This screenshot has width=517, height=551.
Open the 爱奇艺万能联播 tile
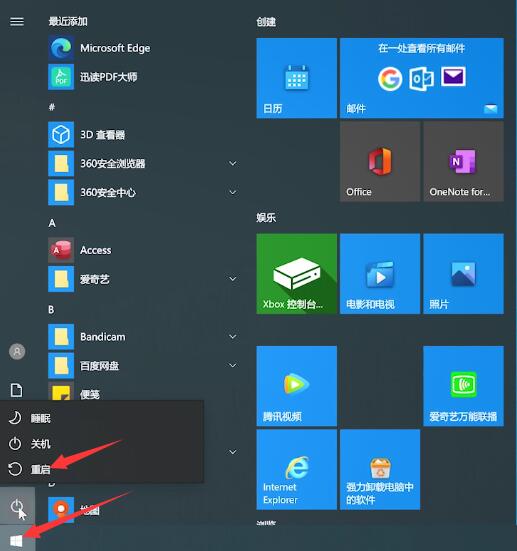pos(463,386)
